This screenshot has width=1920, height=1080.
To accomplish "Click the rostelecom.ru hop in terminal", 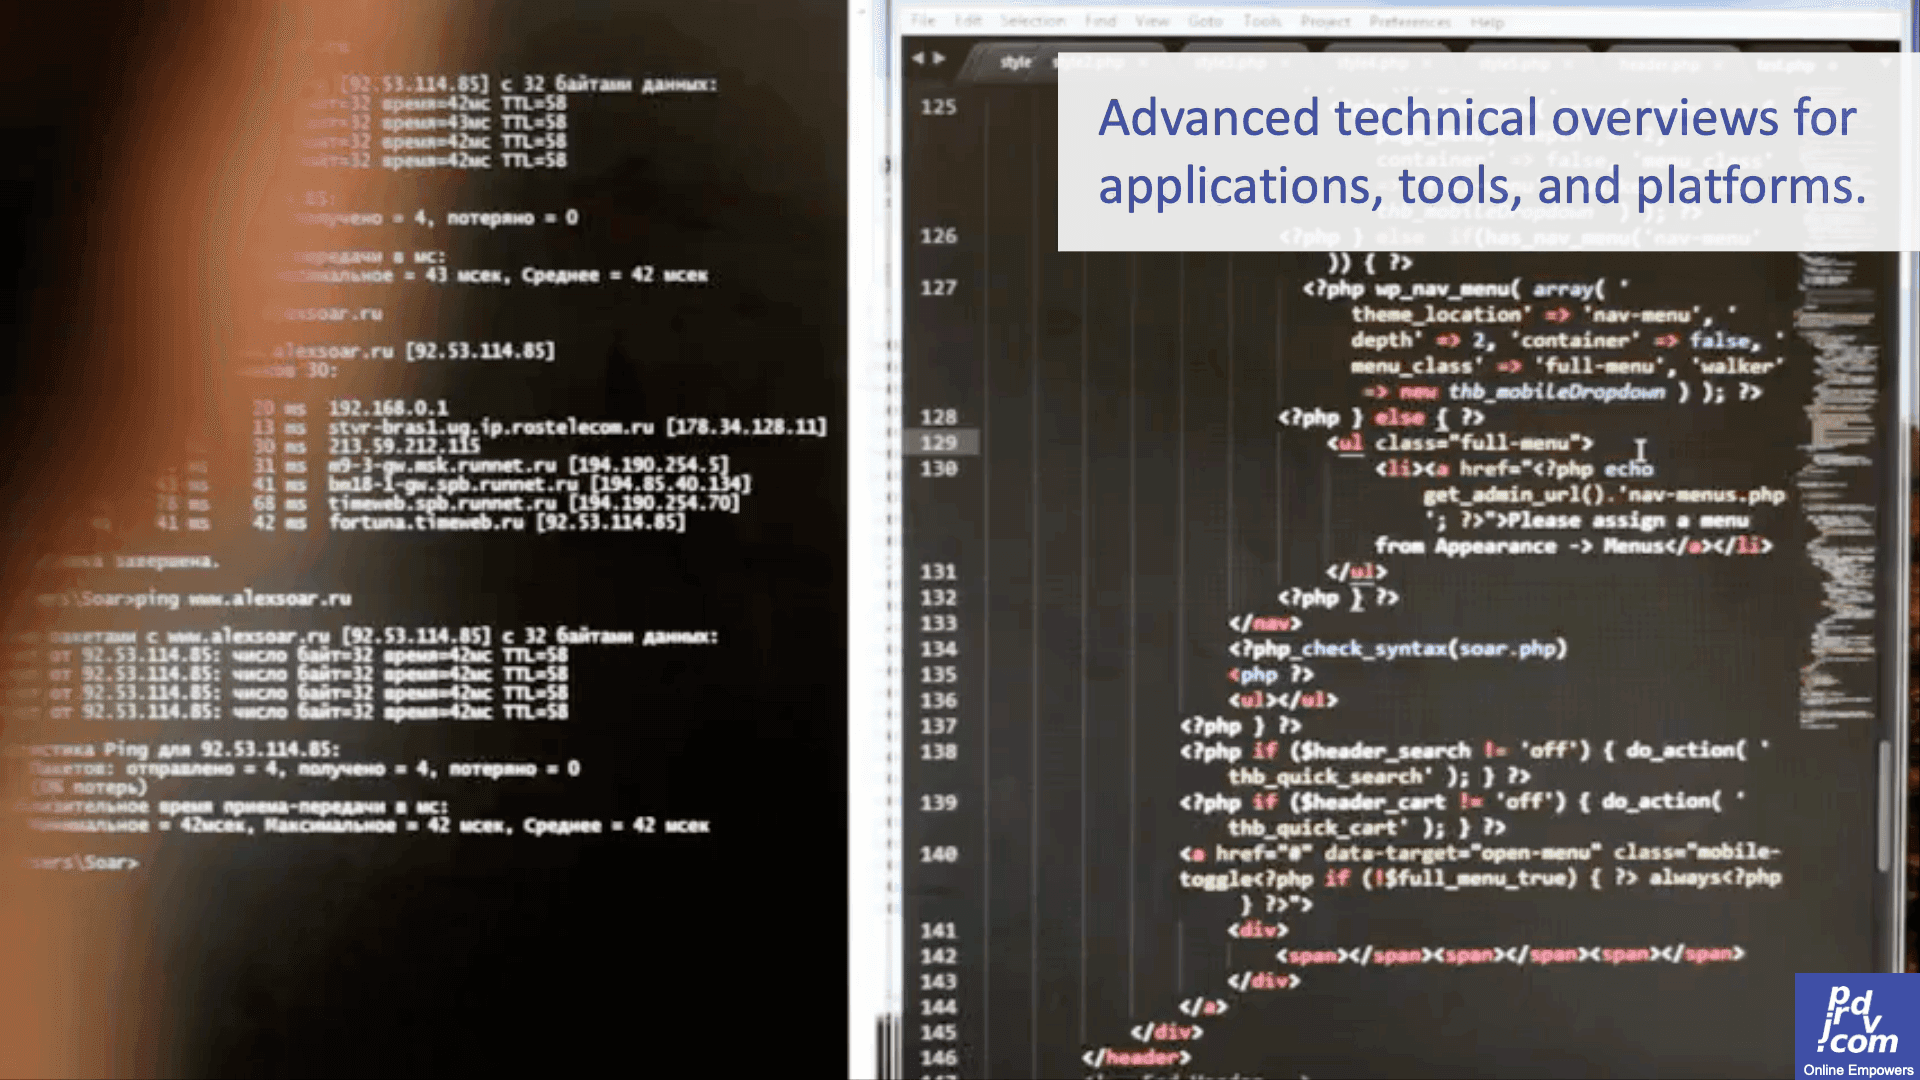I will pos(578,427).
